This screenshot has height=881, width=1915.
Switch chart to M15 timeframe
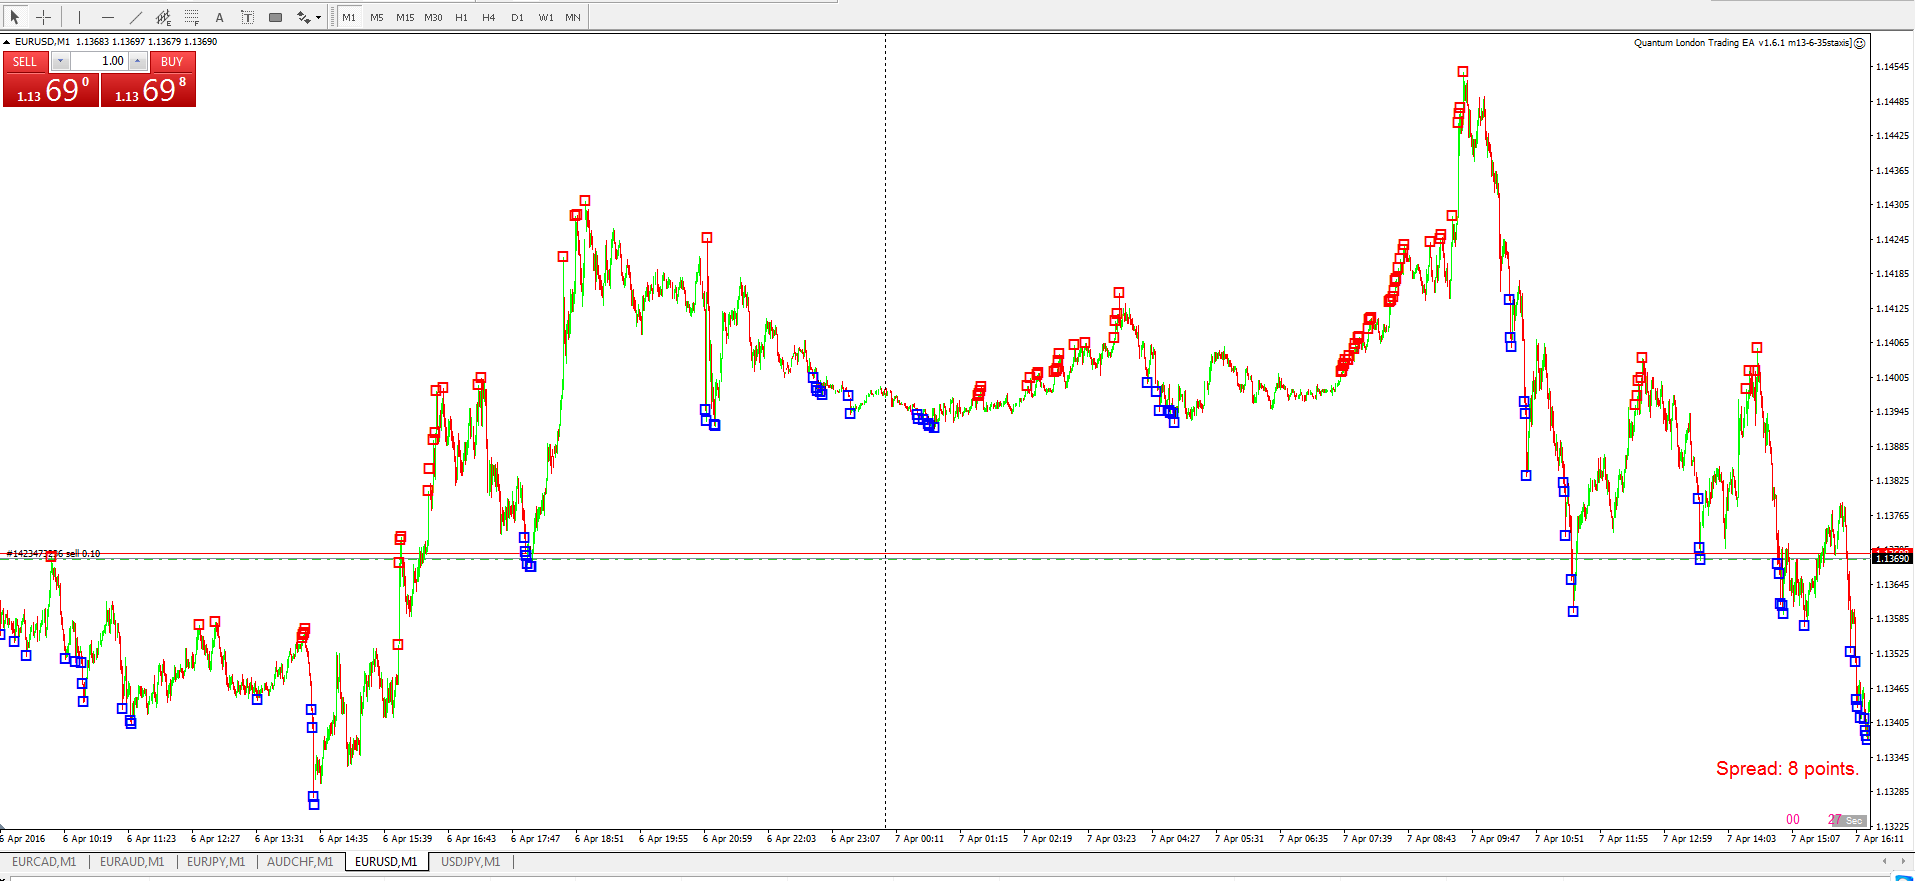click(405, 17)
